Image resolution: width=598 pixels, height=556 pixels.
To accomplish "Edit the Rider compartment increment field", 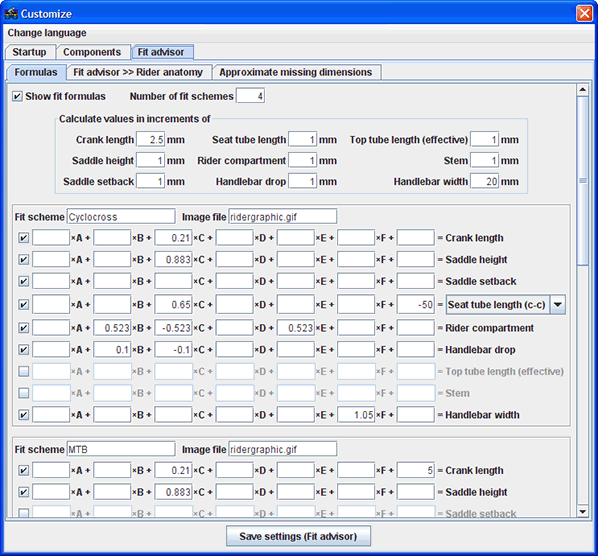I will pos(302,161).
